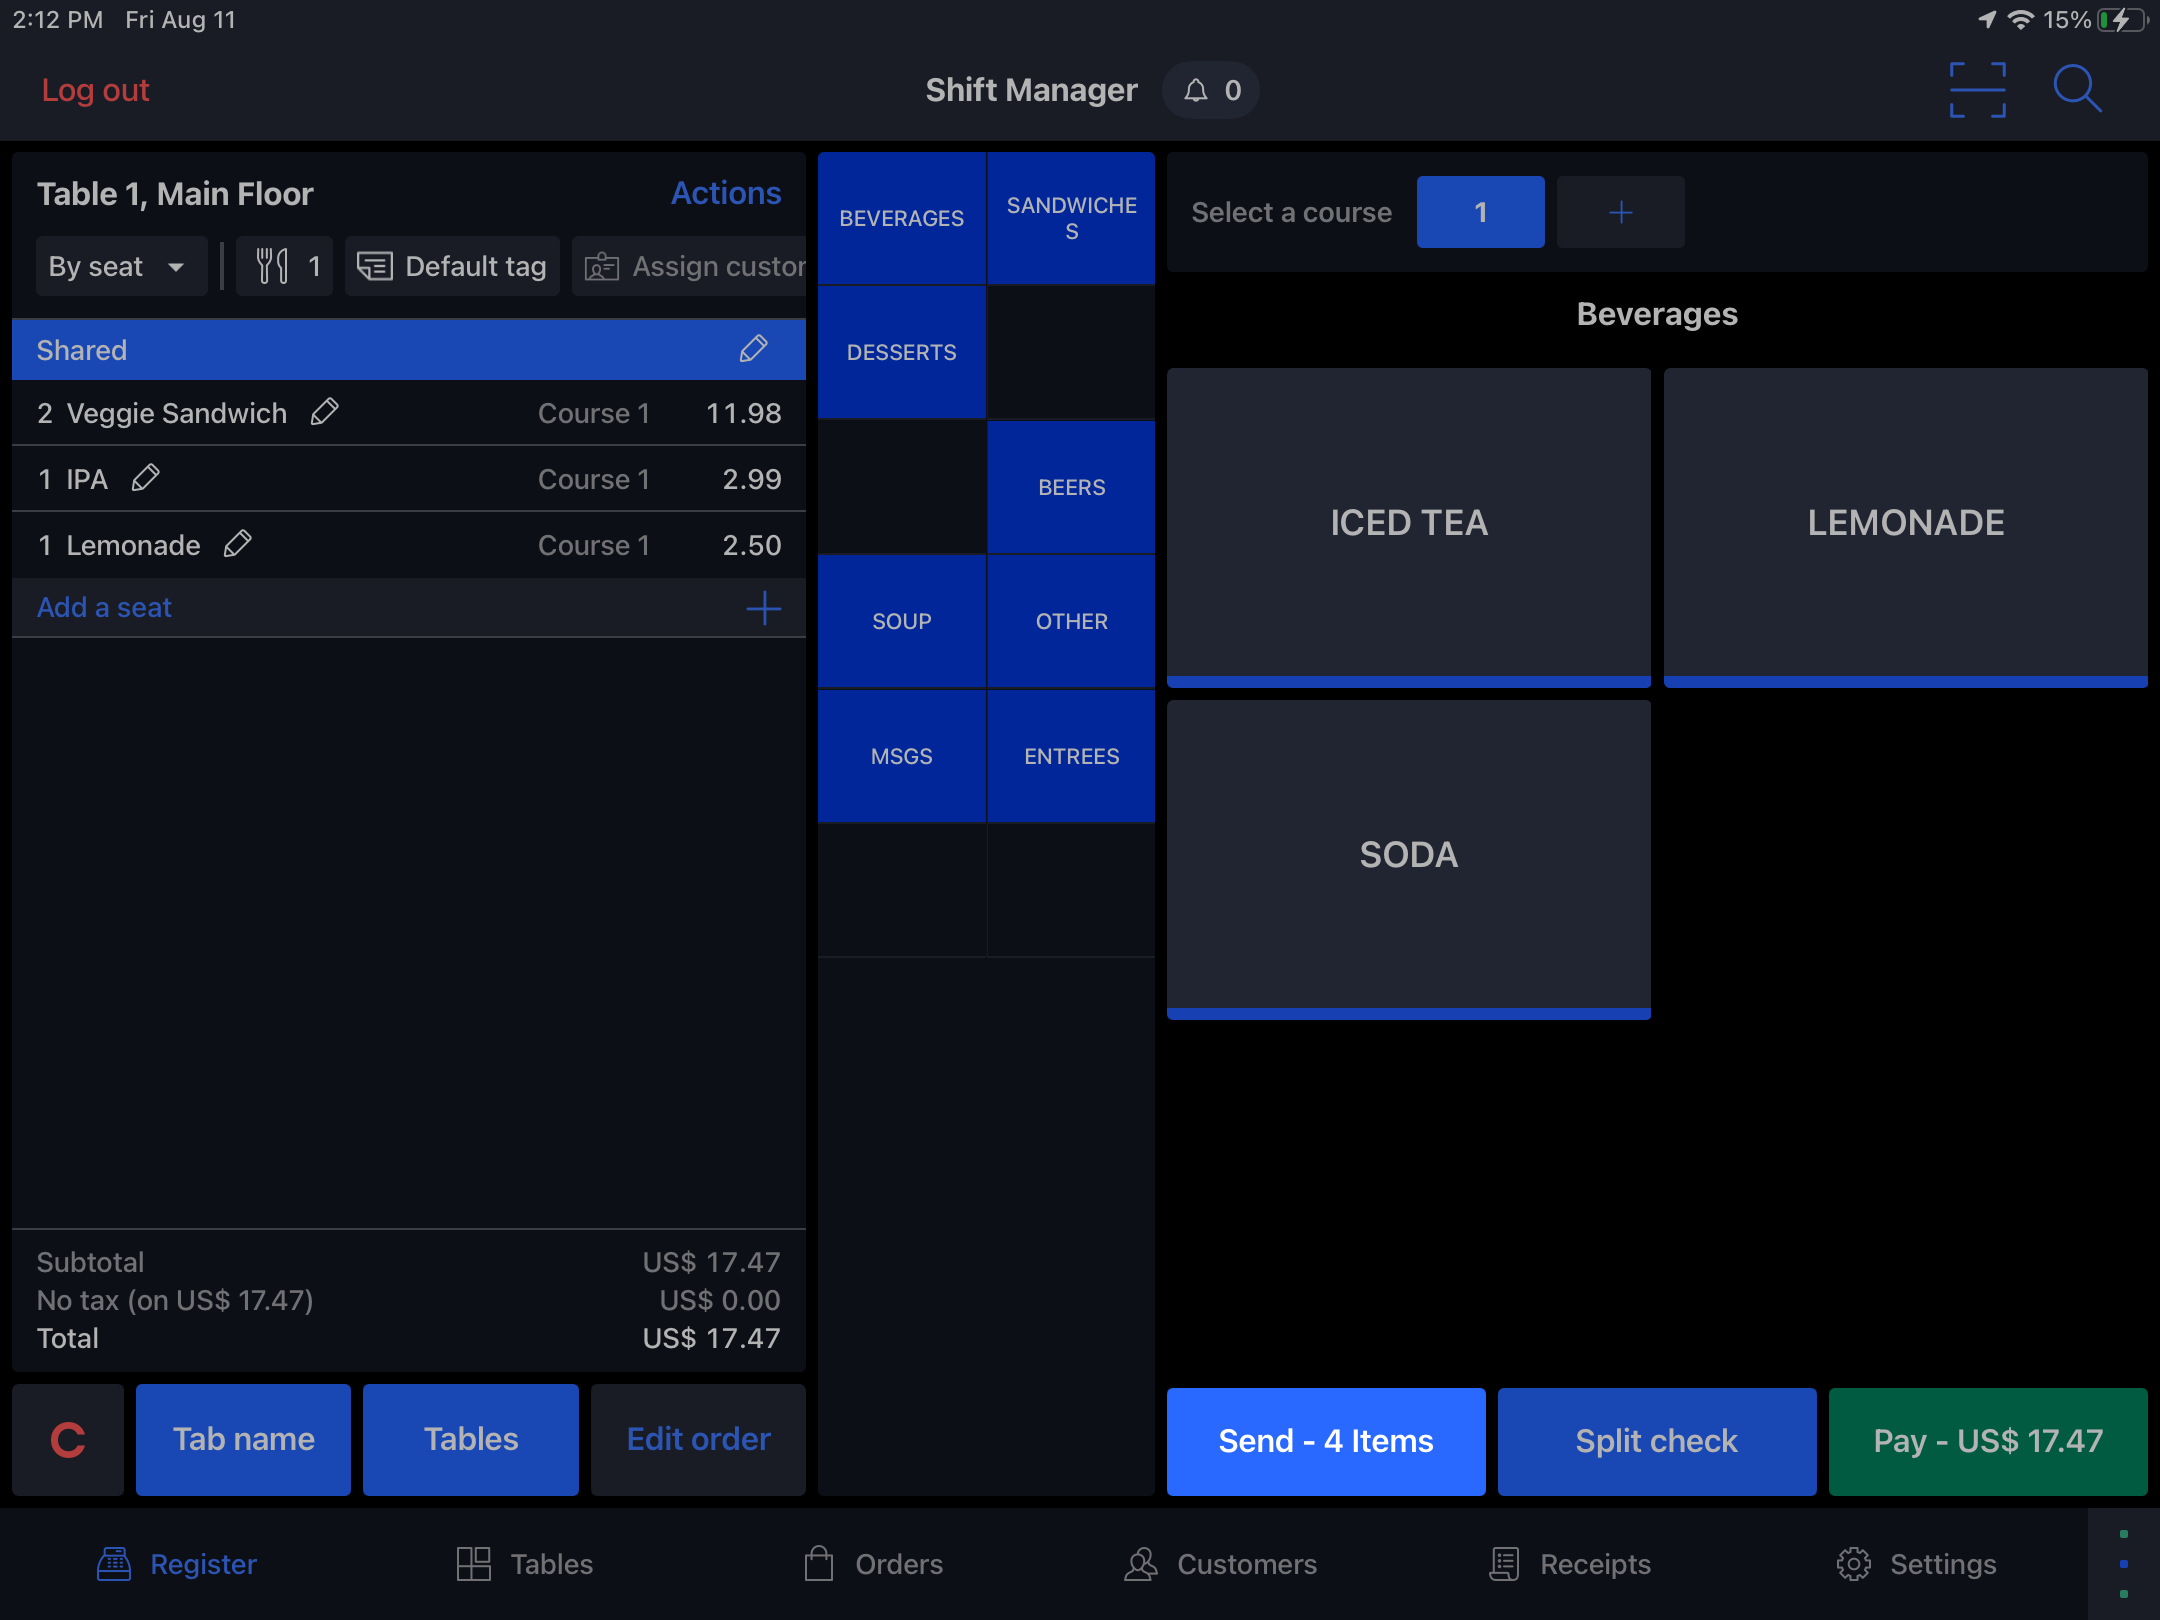Add a new course with plus button
Image resolution: width=2160 pixels, height=1620 pixels.
[1620, 212]
